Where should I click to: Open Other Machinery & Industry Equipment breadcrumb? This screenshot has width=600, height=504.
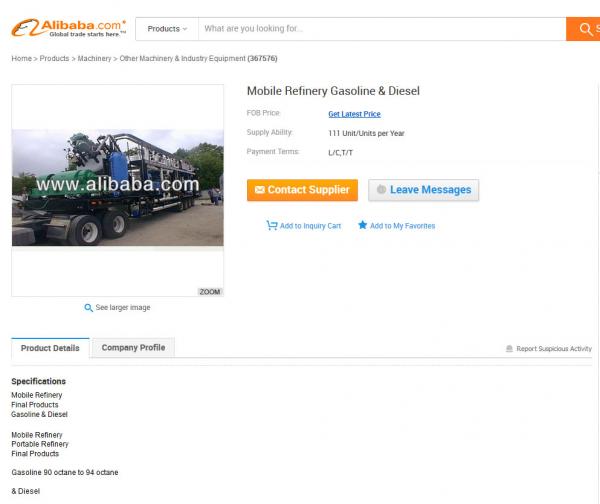coord(183,59)
